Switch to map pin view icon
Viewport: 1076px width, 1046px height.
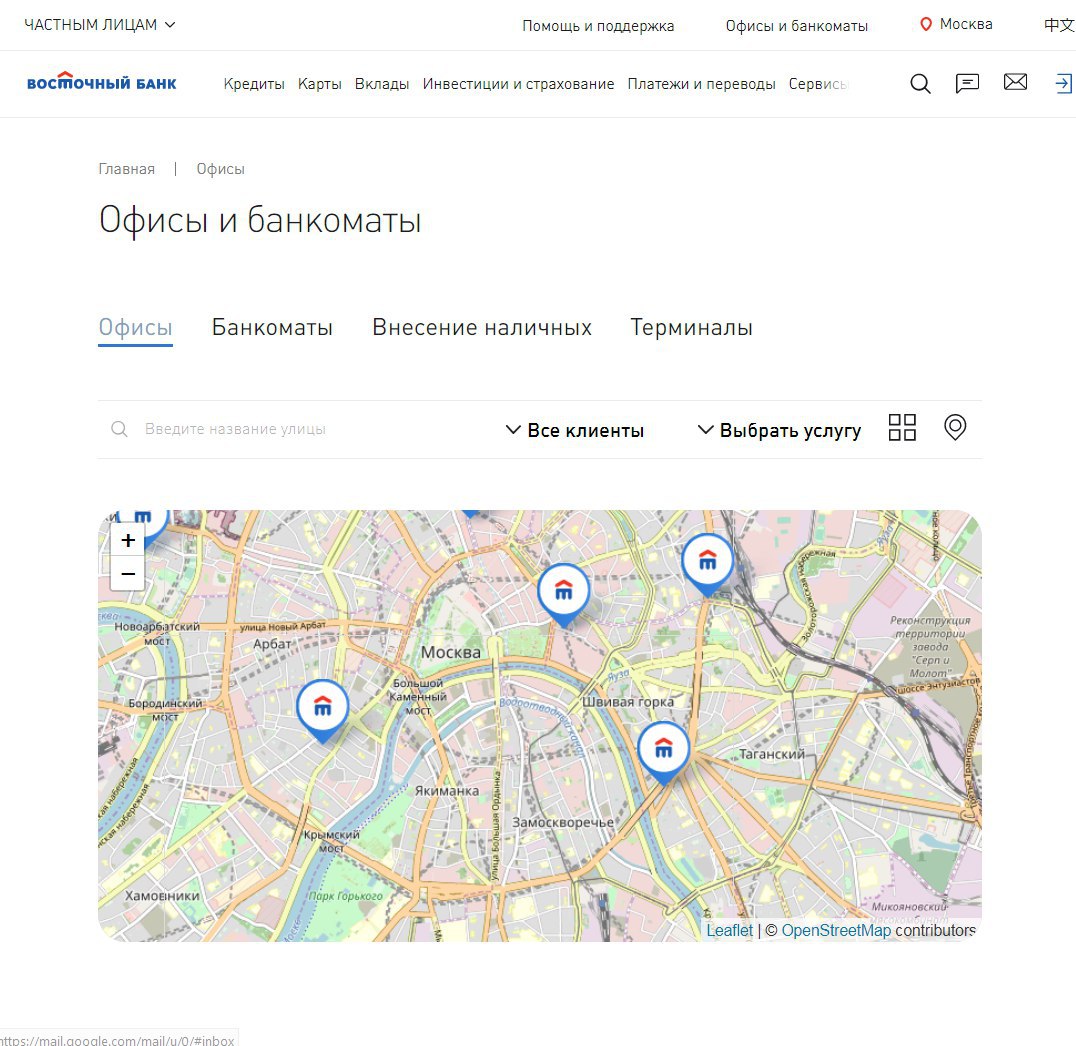point(955,427)
